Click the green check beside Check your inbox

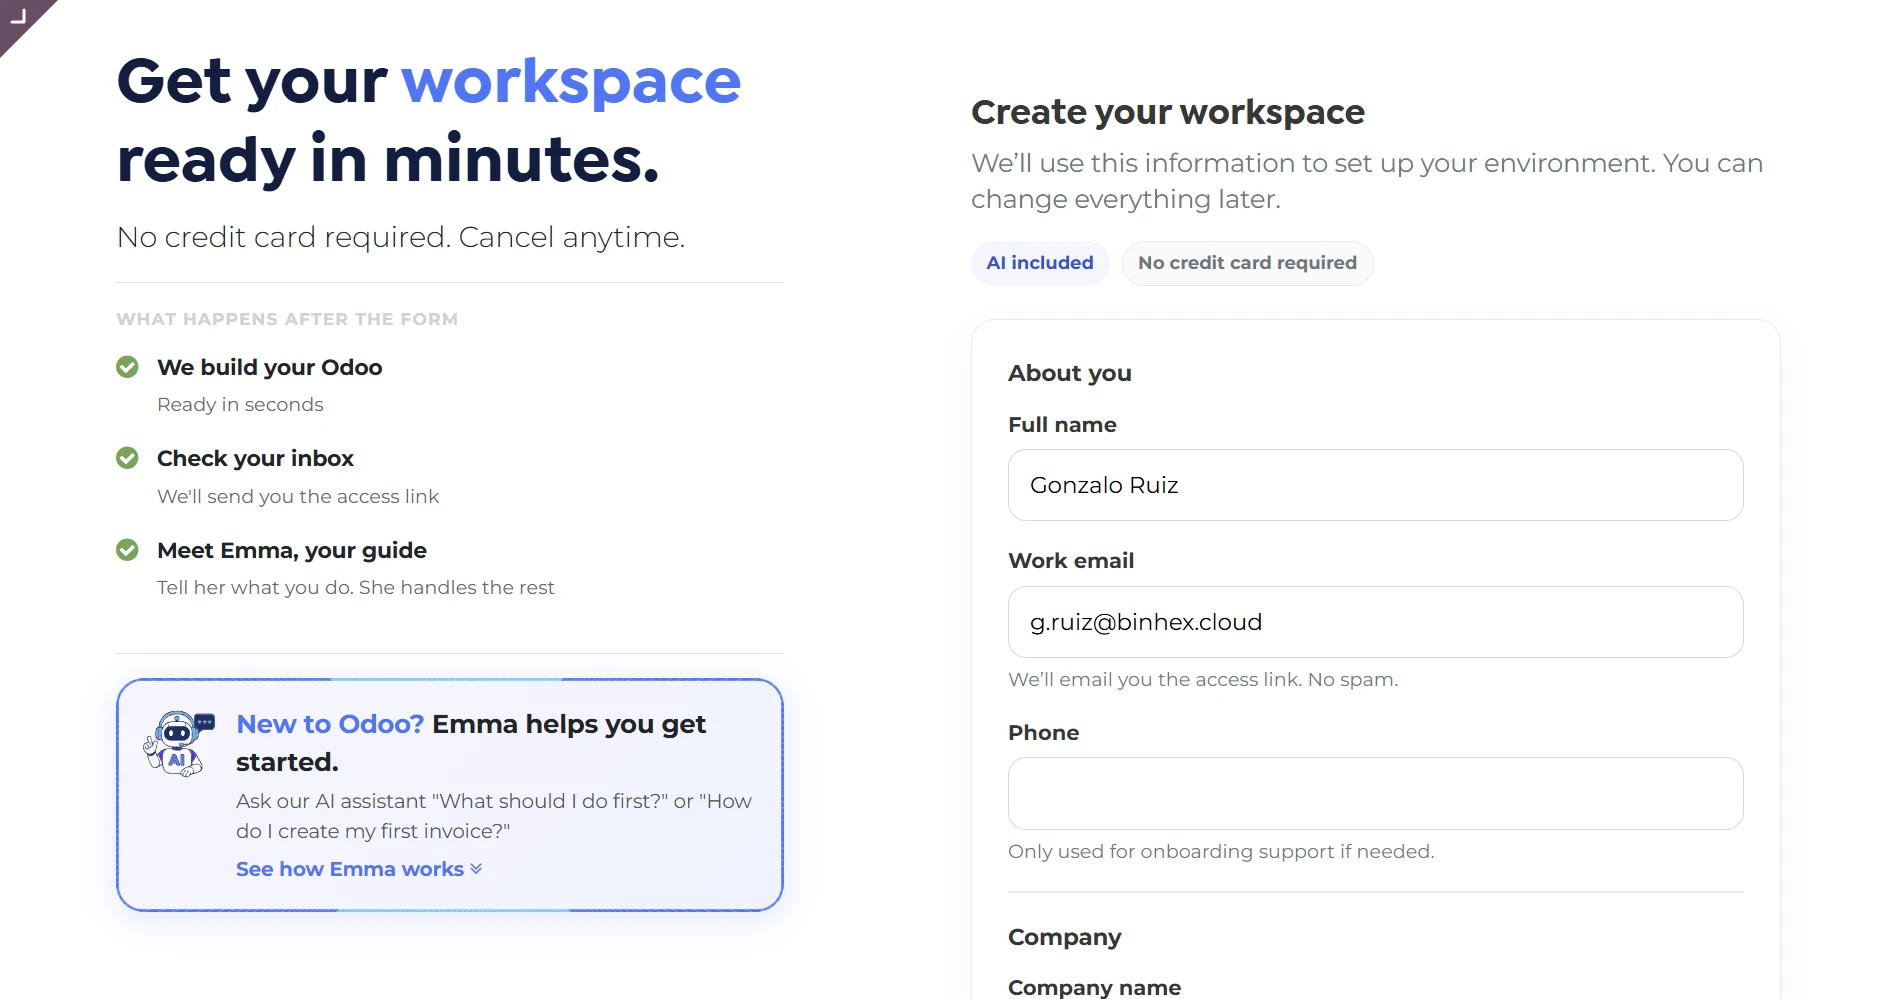[127, 458]
